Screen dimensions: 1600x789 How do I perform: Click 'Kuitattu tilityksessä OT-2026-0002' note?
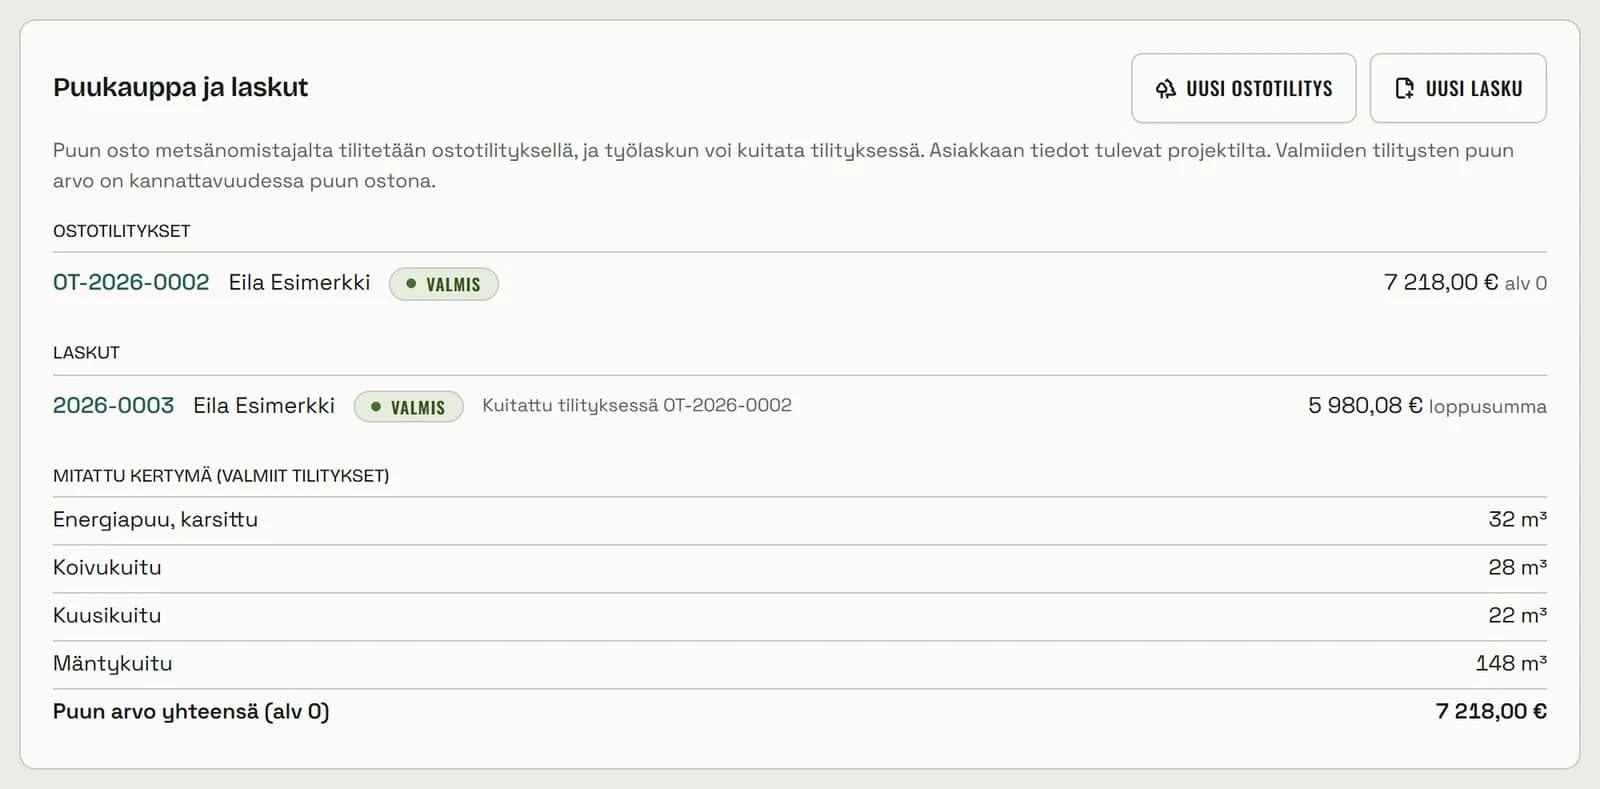(x=637, y=405)
